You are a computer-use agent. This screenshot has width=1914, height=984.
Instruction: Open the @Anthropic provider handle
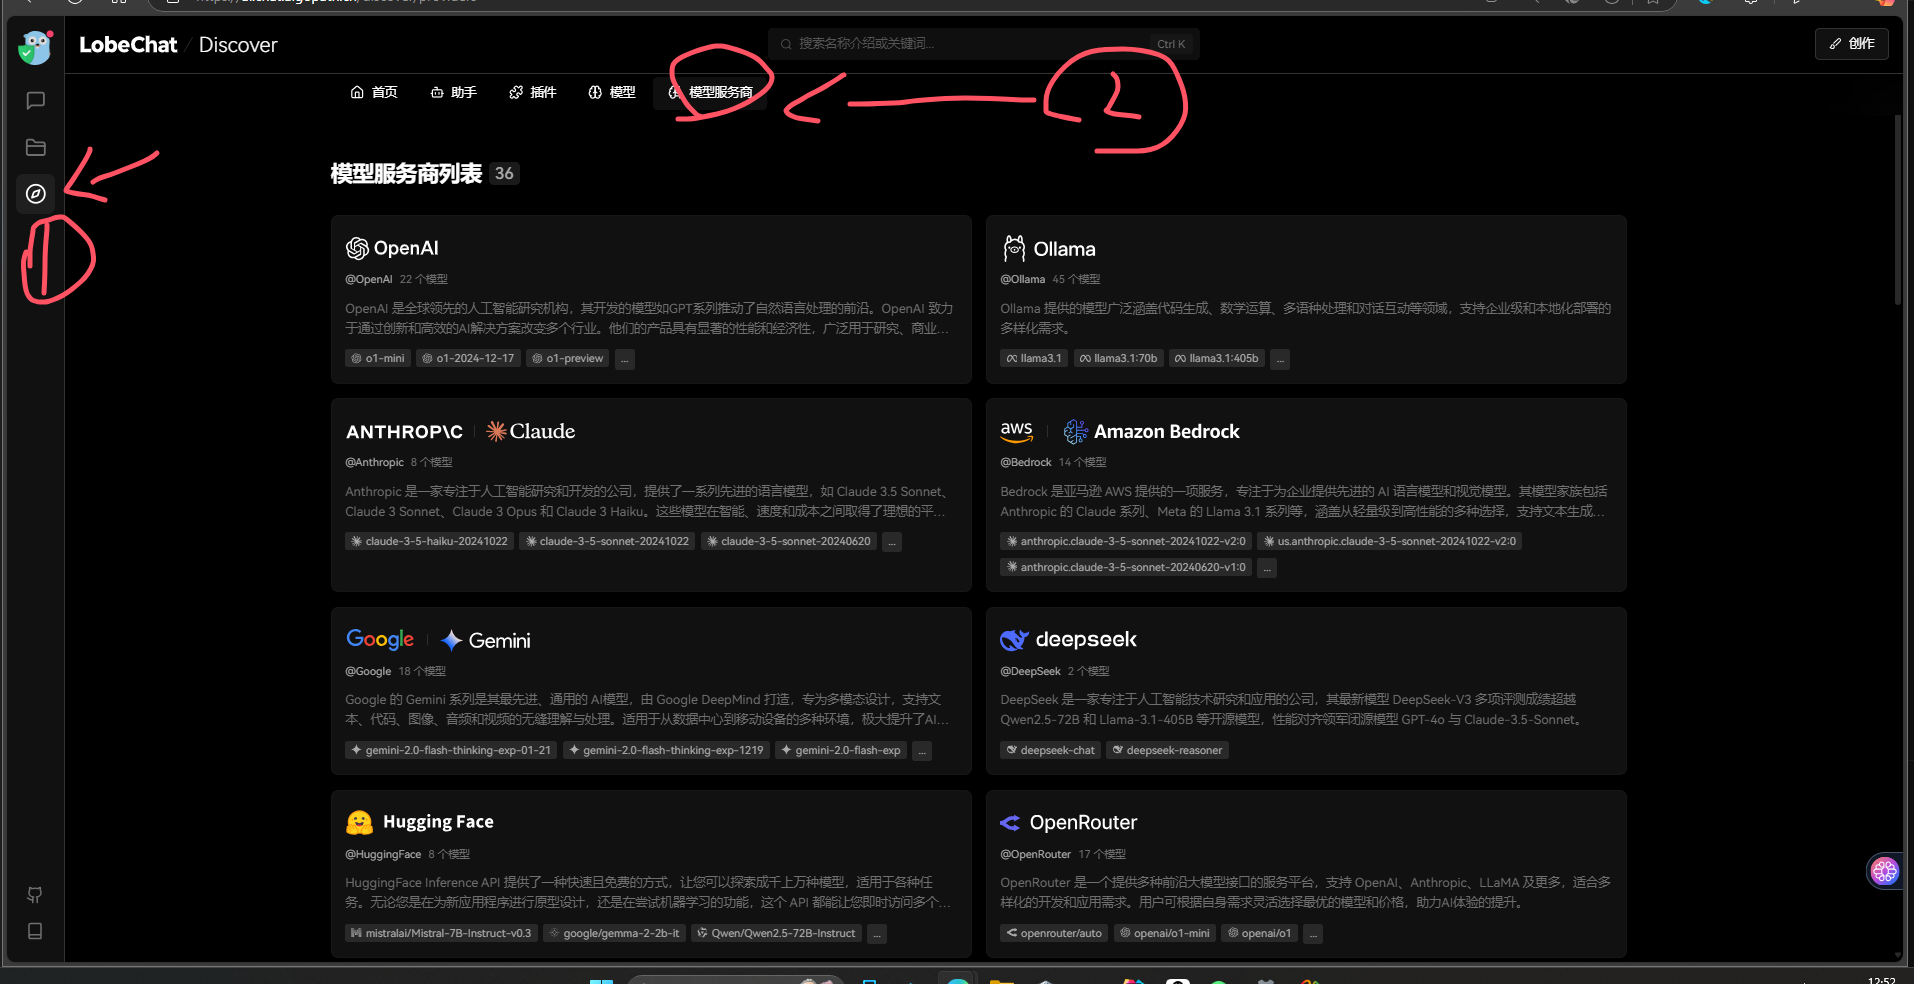[374, 462]
